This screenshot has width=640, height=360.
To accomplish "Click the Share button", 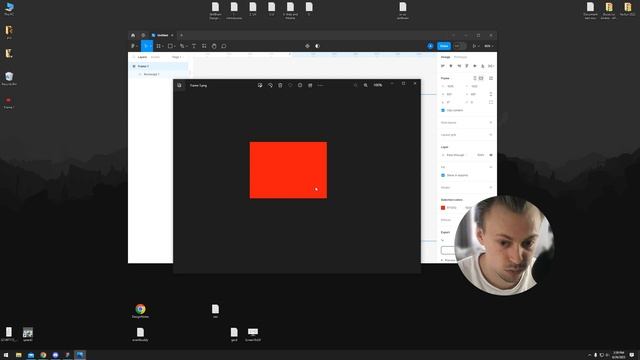I will click(x=444, y=46).
